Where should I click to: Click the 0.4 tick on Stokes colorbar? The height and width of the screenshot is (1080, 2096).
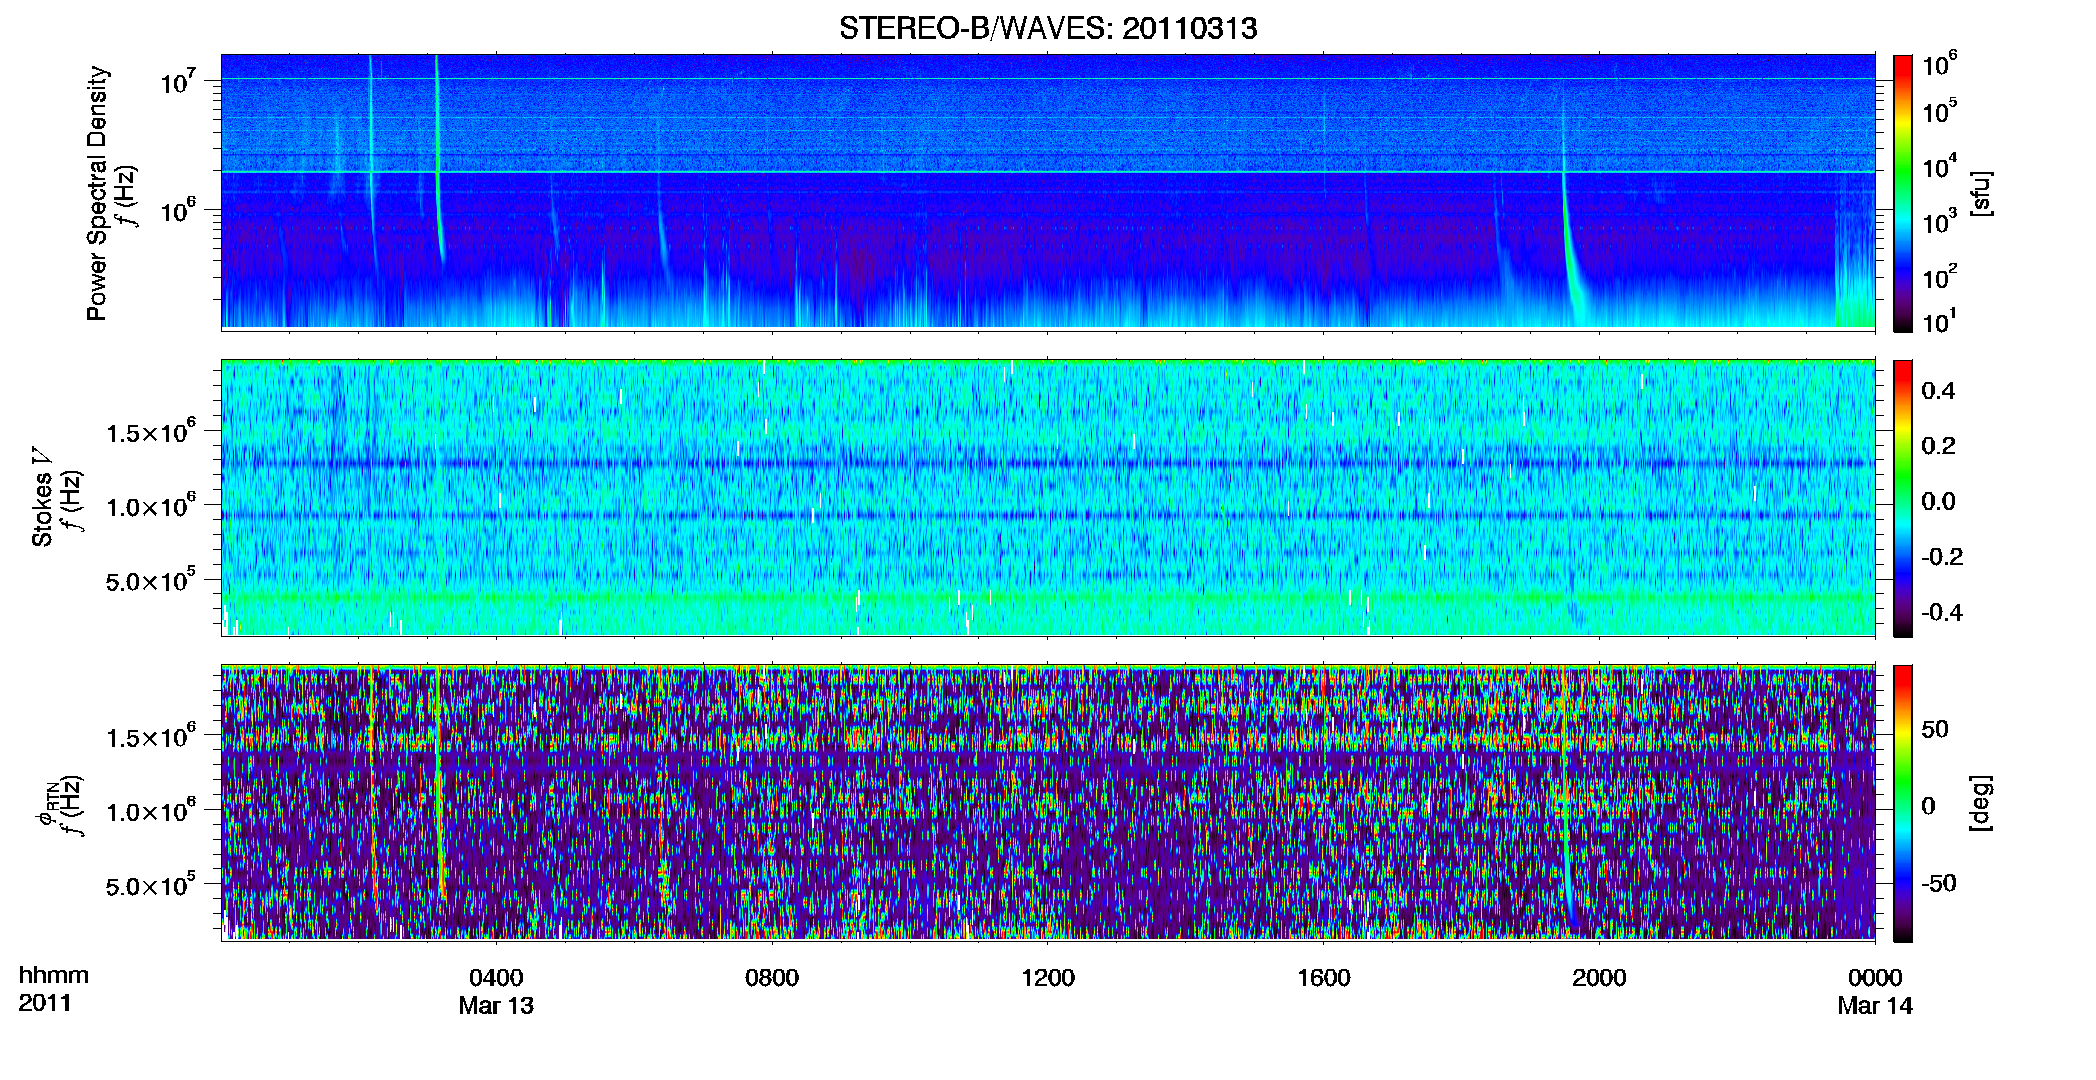(1938, 391)
